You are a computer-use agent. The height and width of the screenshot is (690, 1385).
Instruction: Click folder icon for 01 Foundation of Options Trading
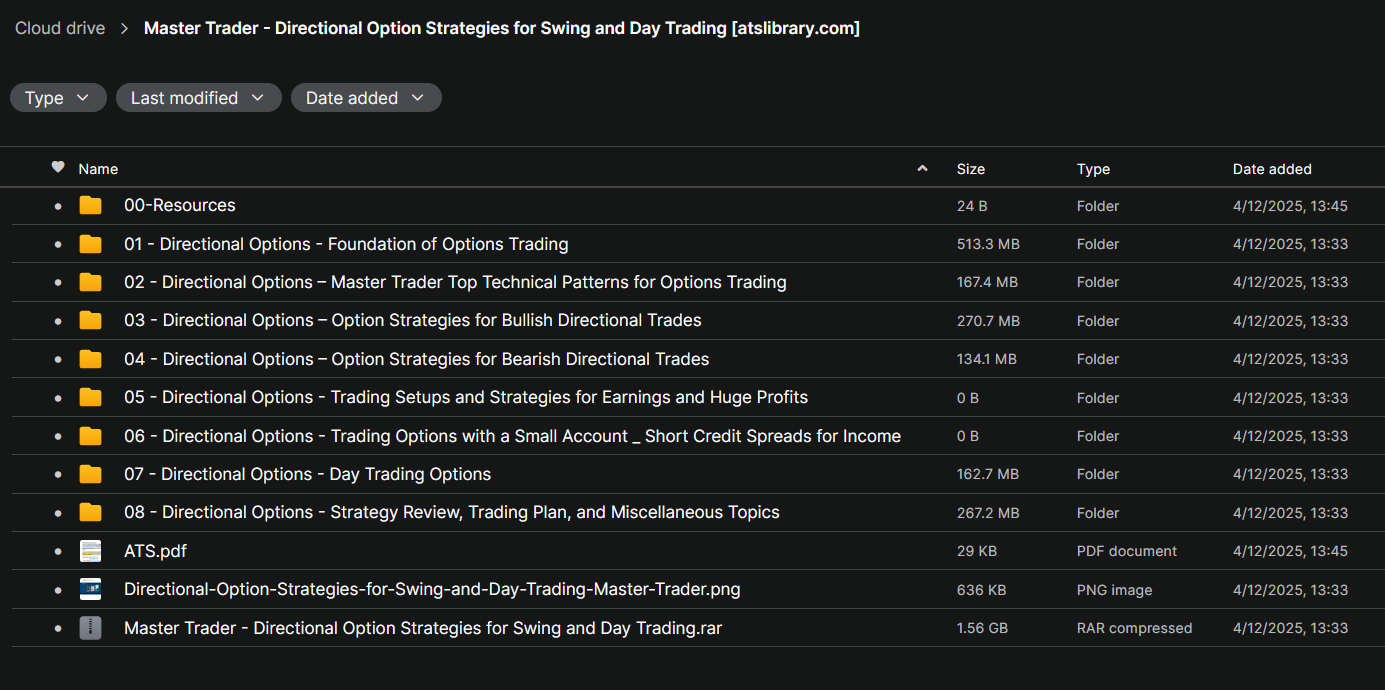(91, 244)
